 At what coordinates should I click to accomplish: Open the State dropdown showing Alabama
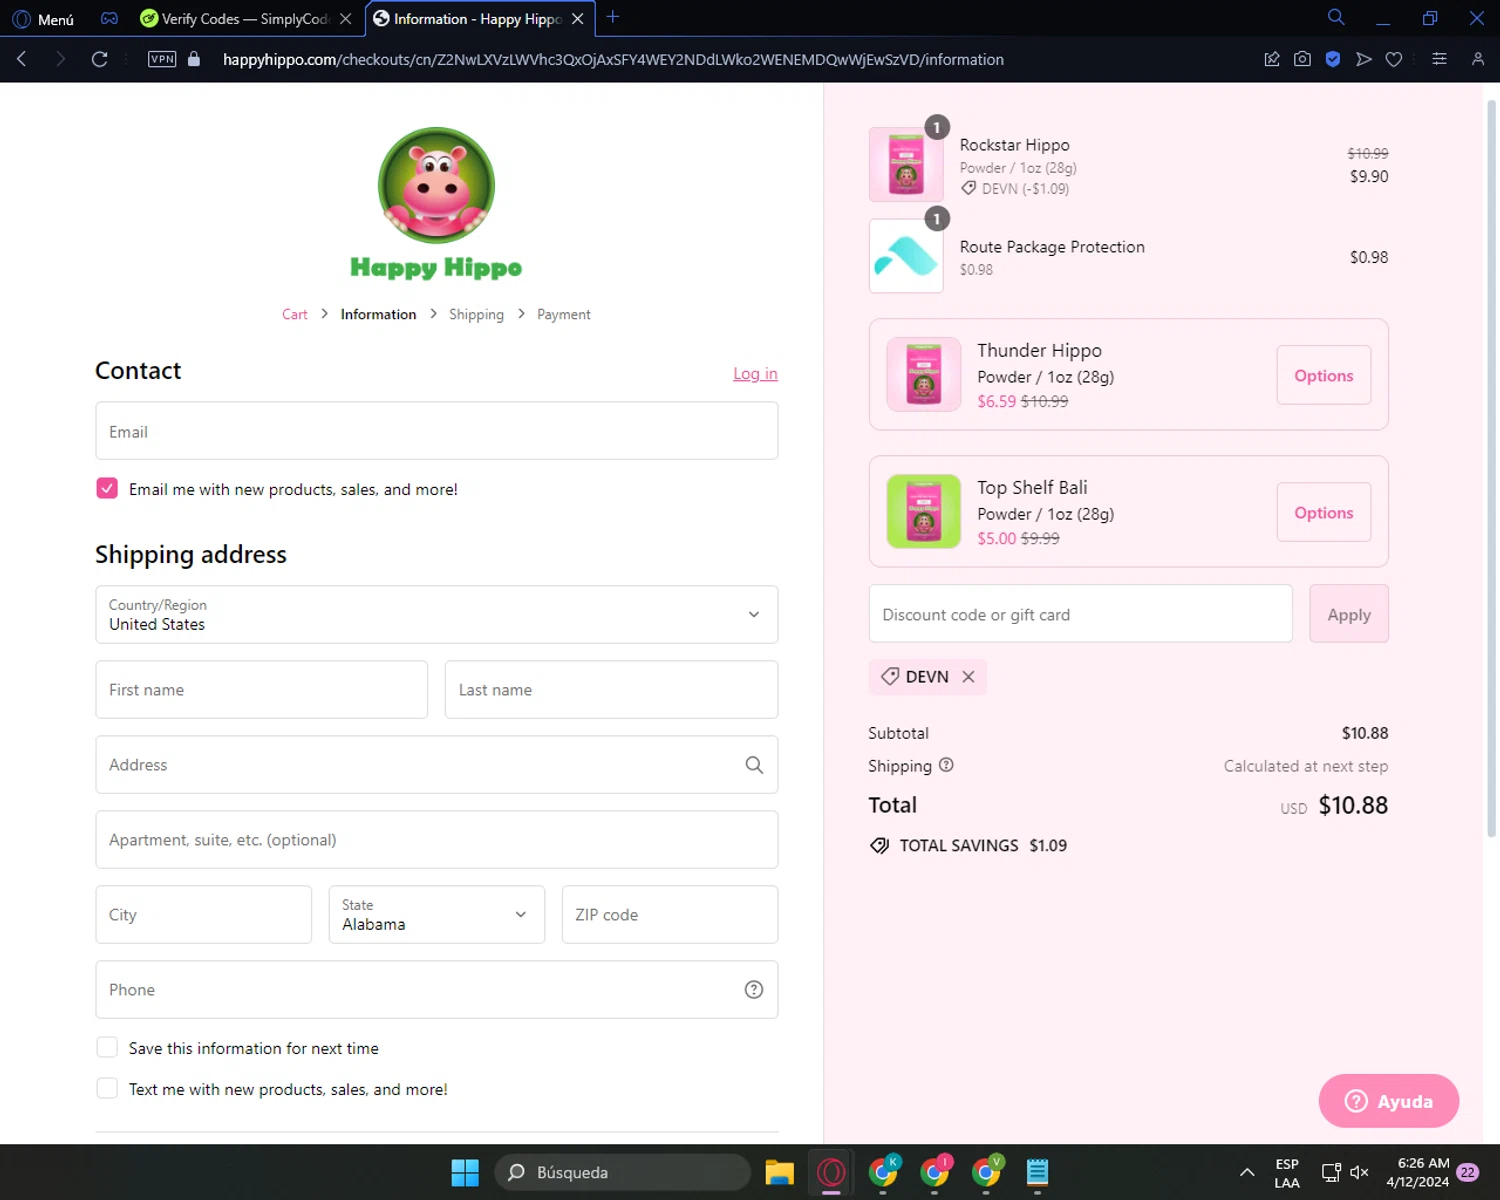tap(437, 914)
